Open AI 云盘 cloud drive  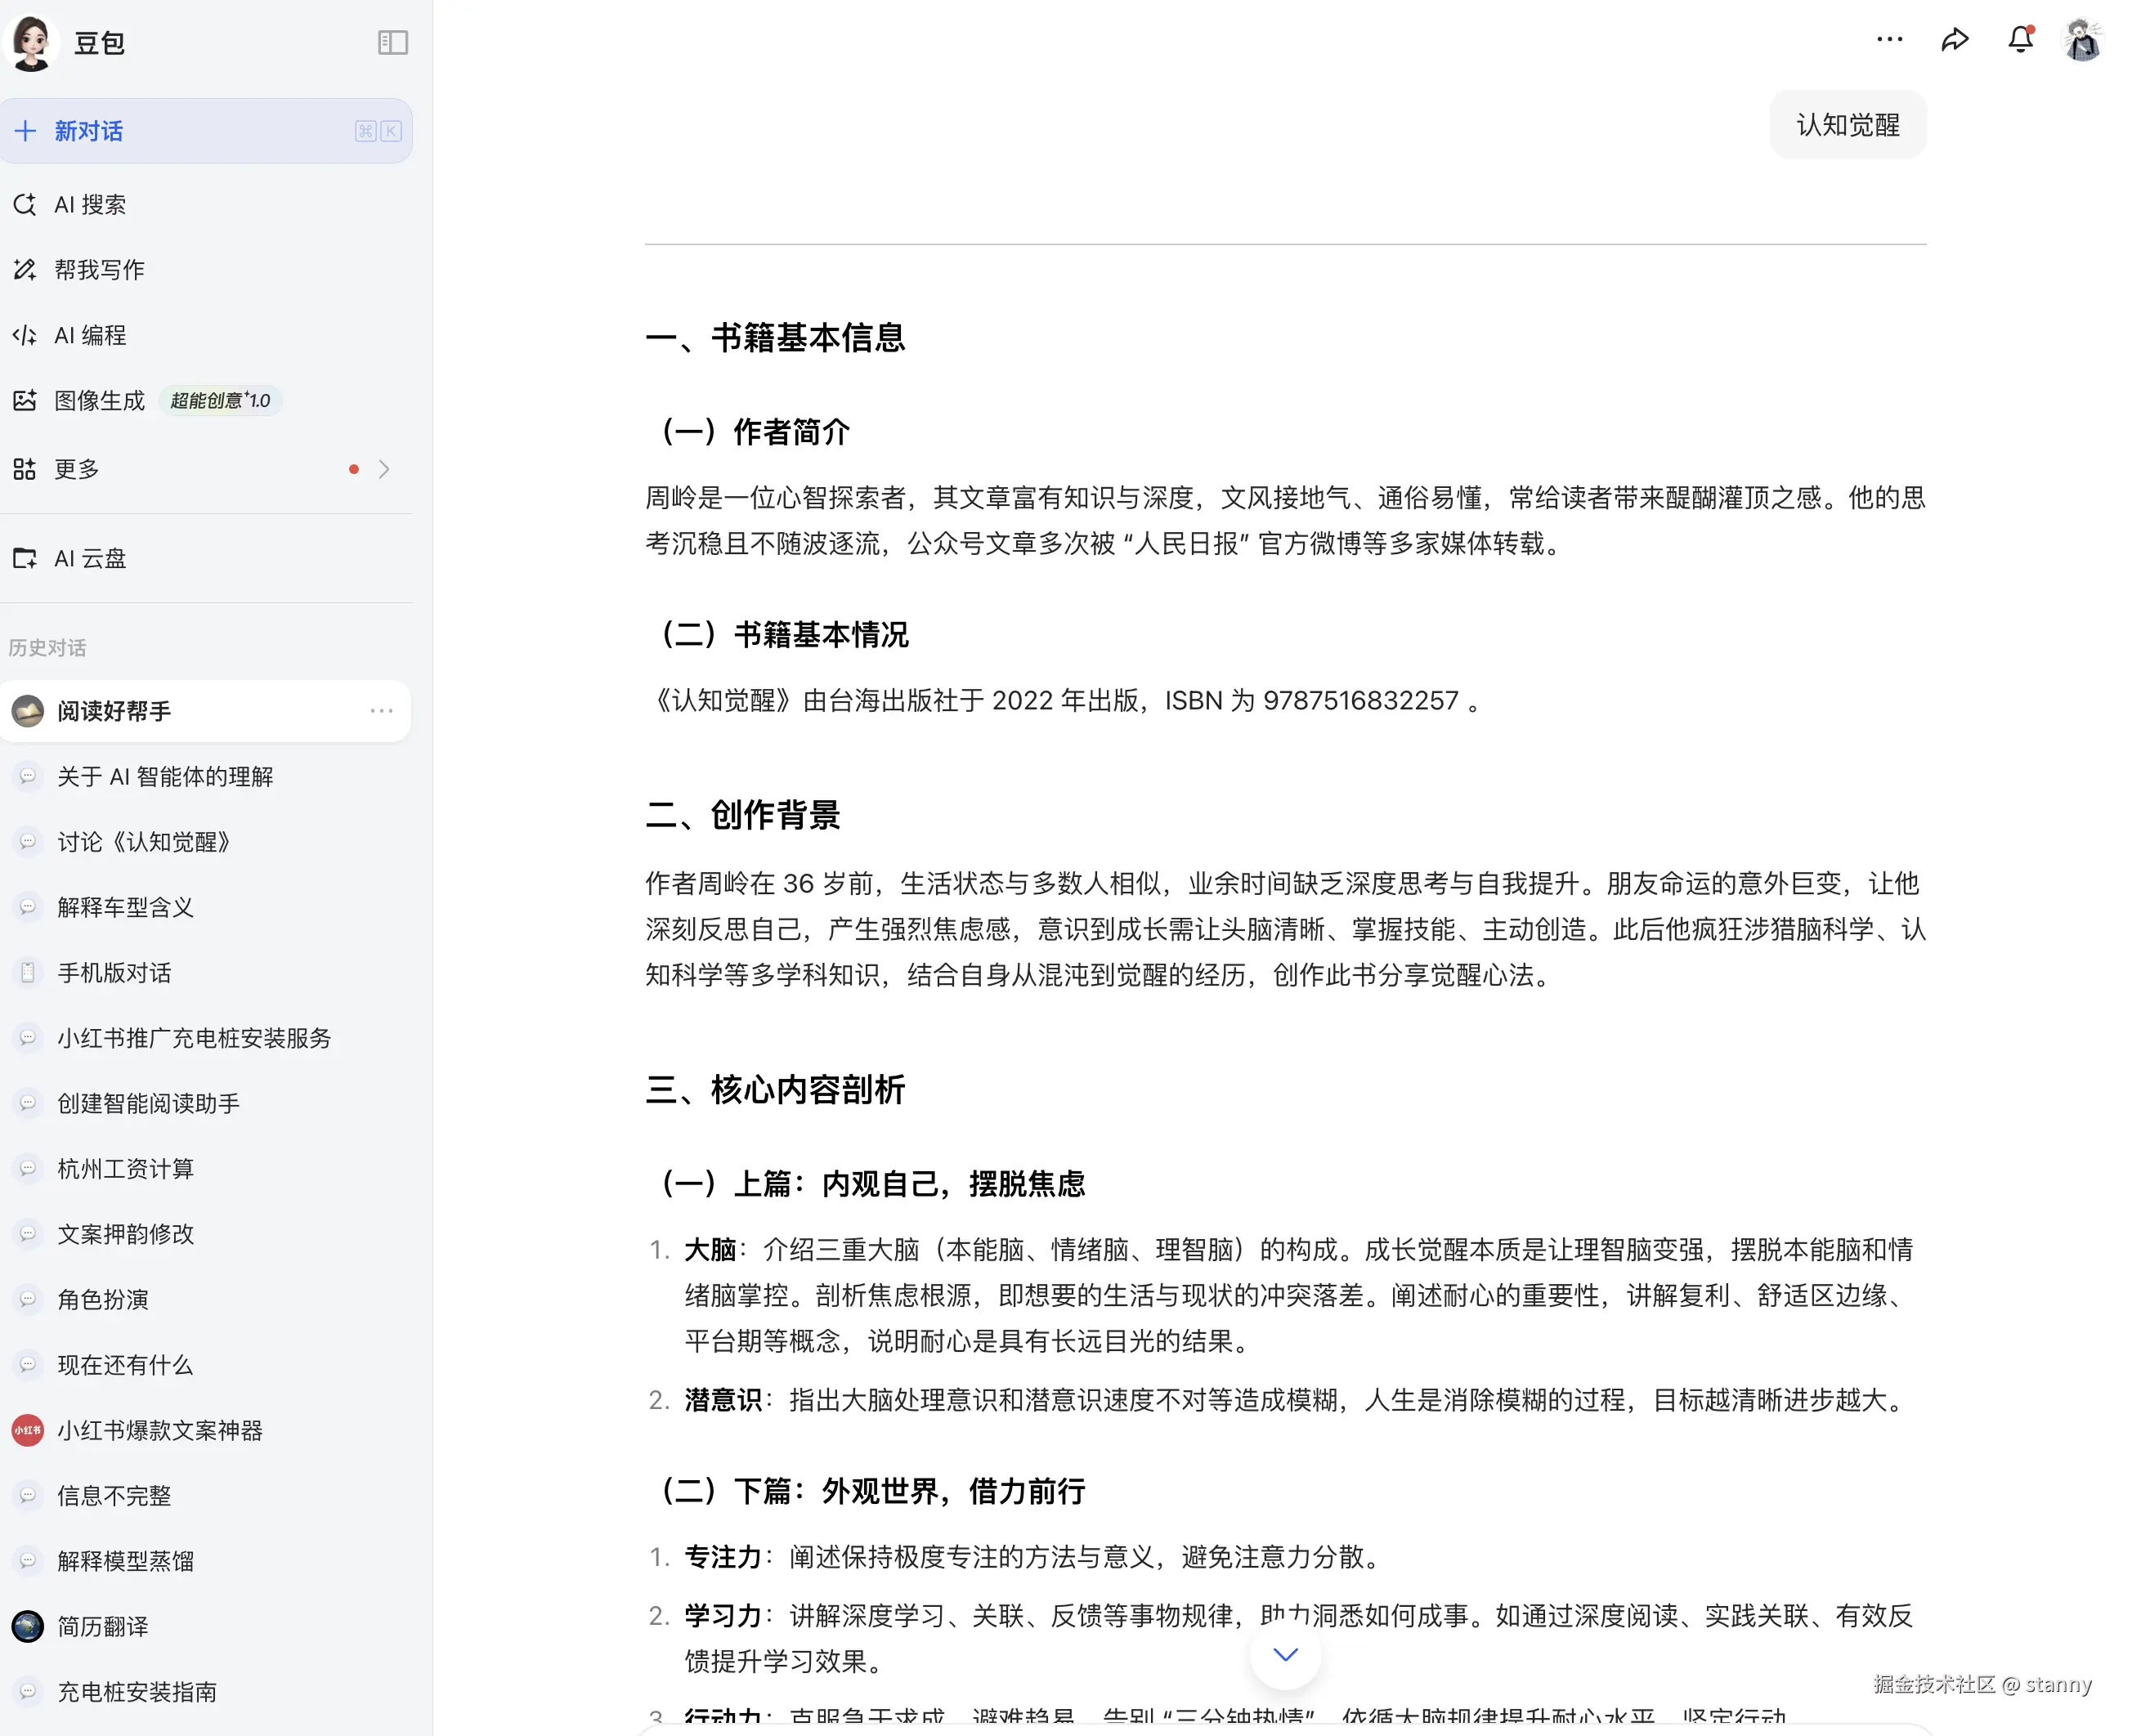90,559
